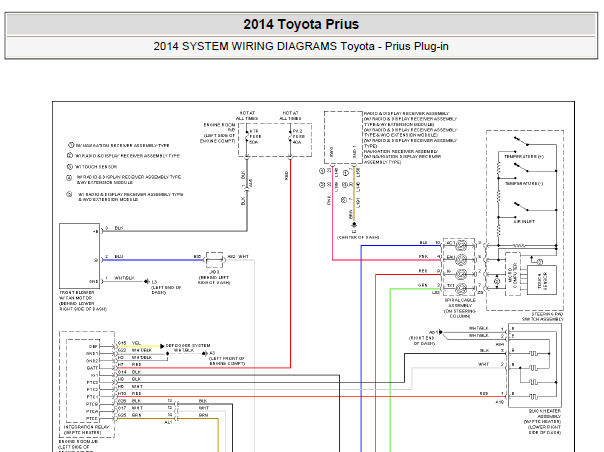Click the "RADIO & DISPLAY RECEIVER ASSEMBLY" heading

pos(406,114)
